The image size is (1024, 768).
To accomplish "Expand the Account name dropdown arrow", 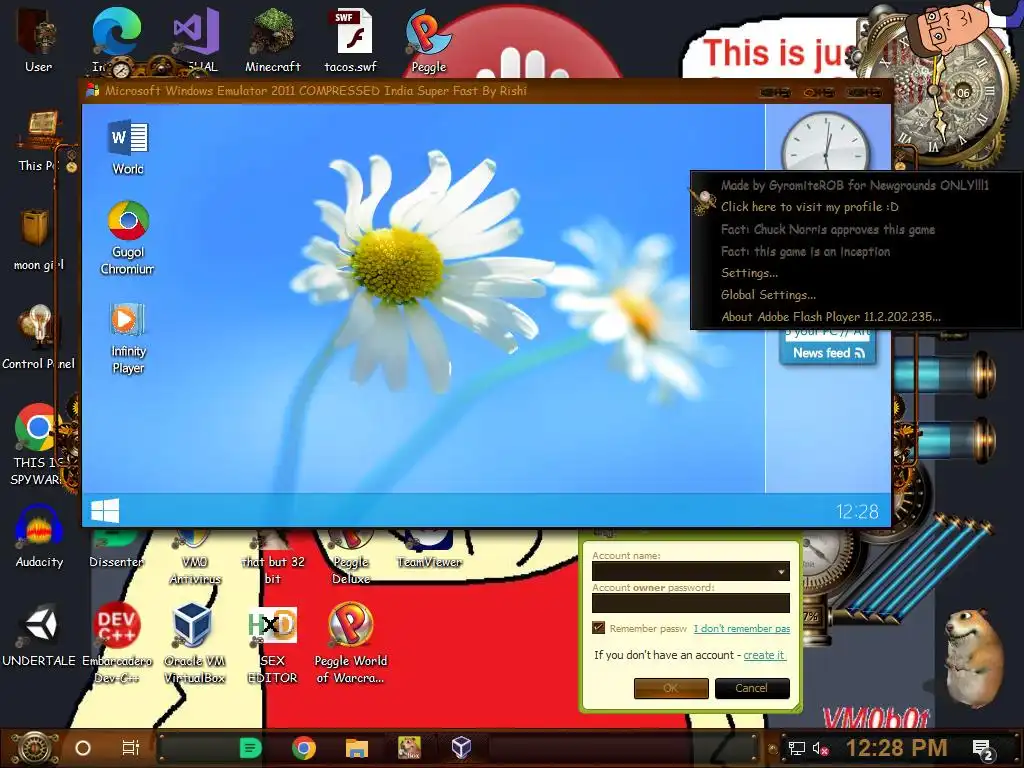I will pos(781,571).
